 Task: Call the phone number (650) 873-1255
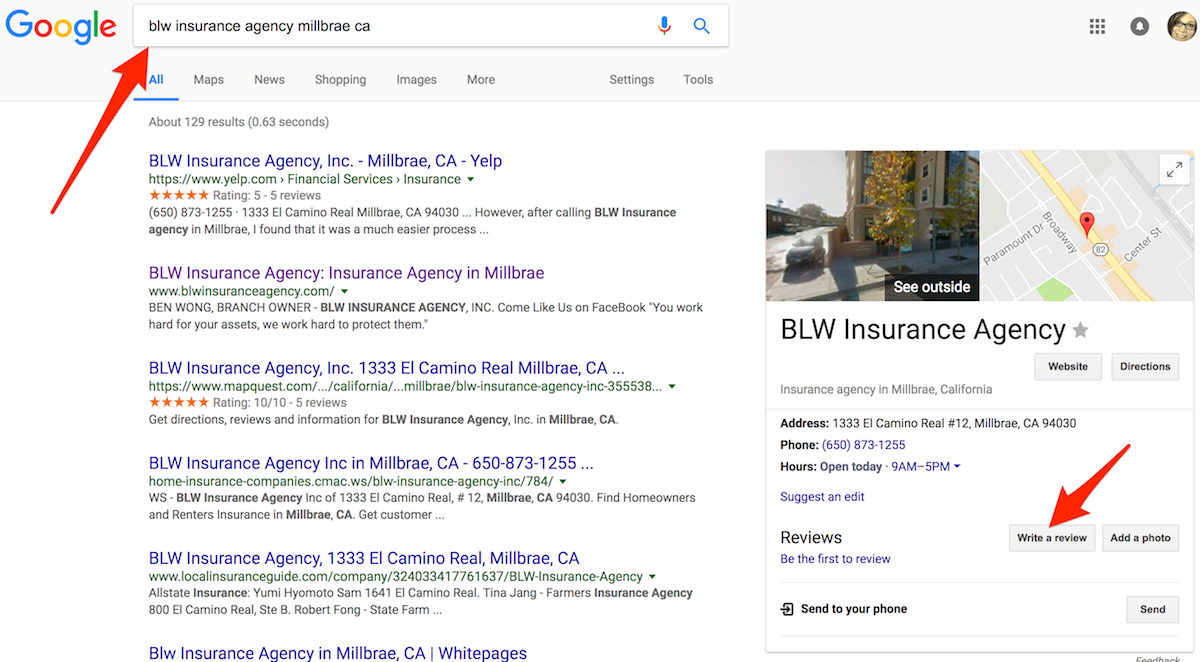(863, 445)
